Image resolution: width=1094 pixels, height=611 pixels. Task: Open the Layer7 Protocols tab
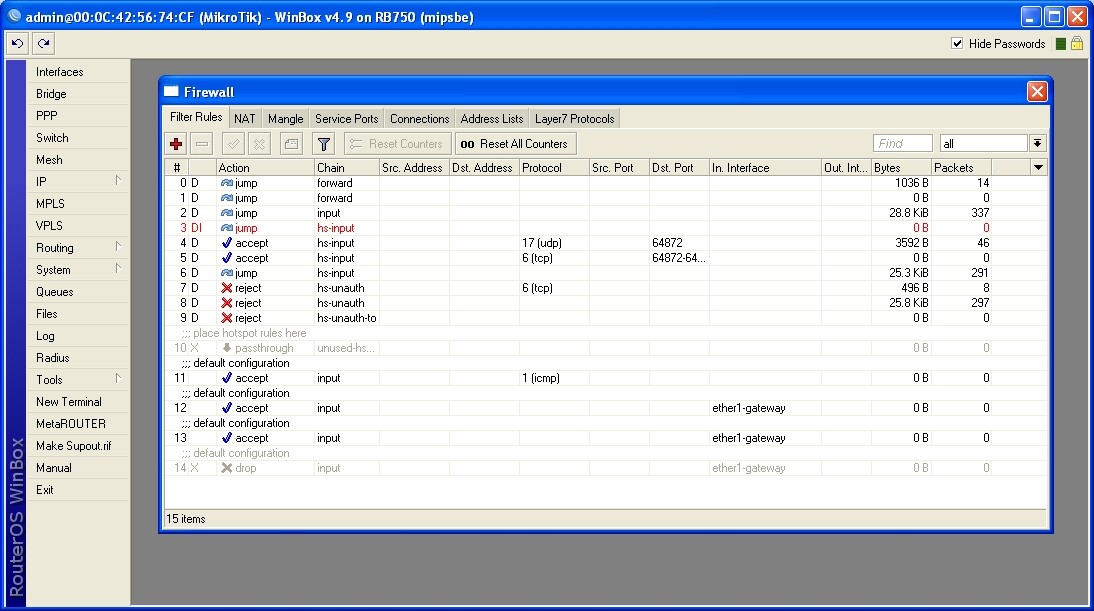(x=574, y=119)
